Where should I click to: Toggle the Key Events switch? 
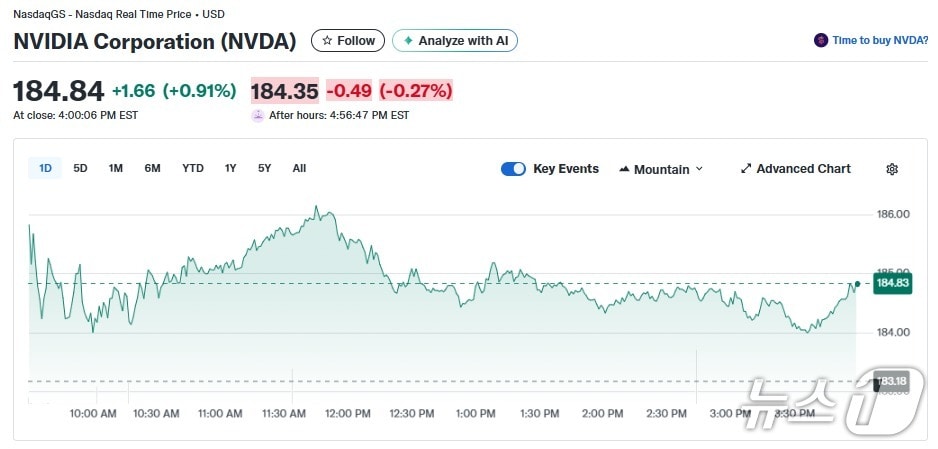(513, 169)
